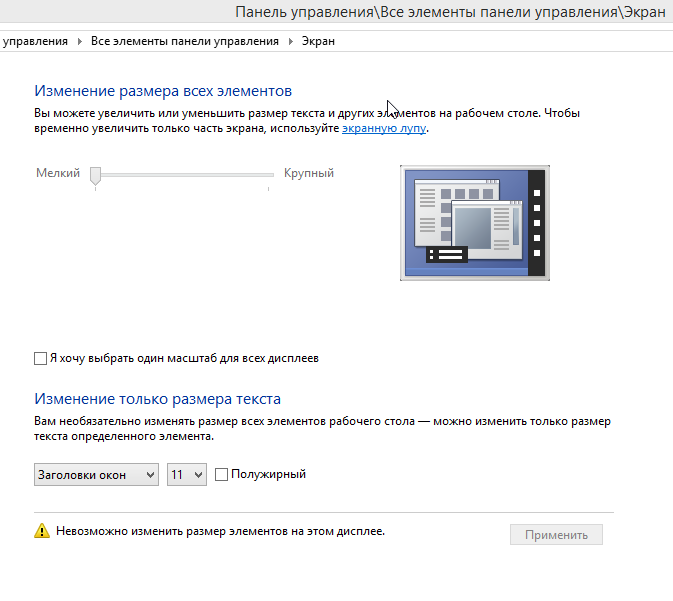
Task: Click the warning text Невозможно изменить размер элементов
Action: 221,531
